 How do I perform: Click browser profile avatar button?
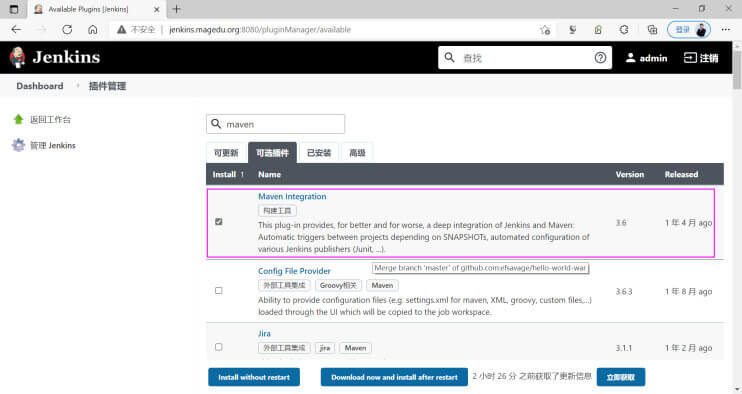(x=689, y=29)
